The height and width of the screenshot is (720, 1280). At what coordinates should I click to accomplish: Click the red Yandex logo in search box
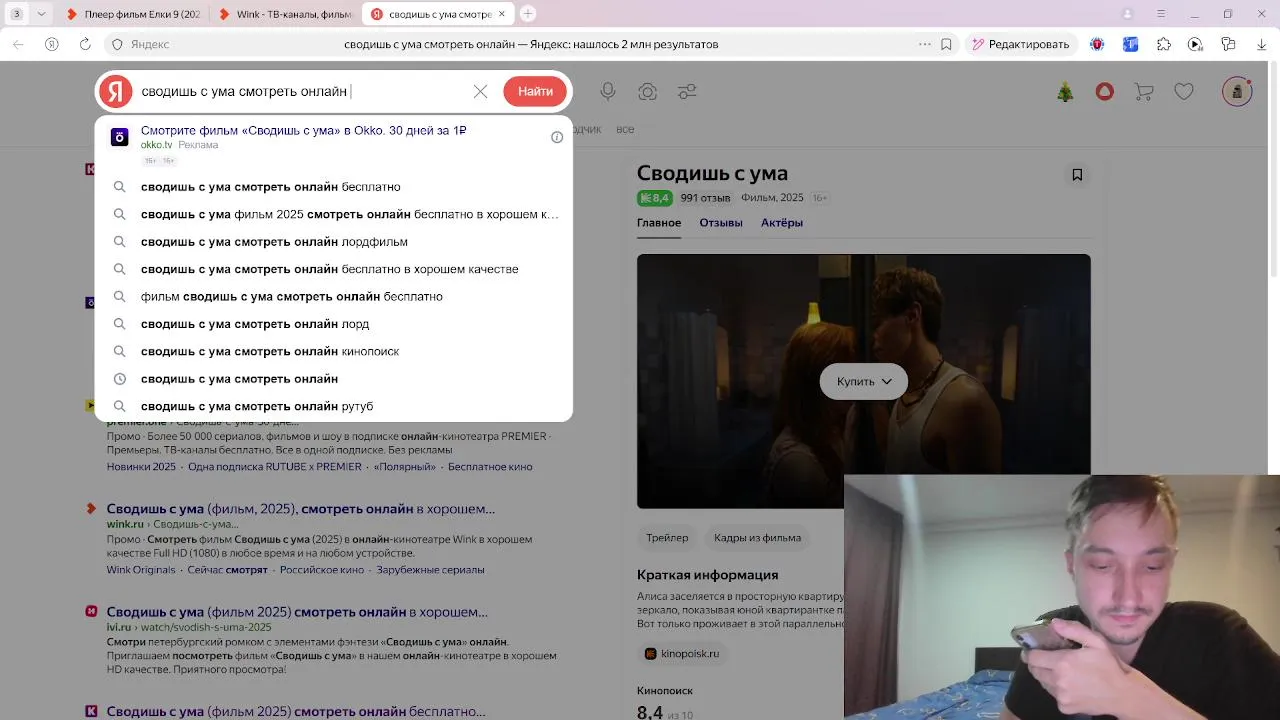pyautogui.click(x=115, y=91)
